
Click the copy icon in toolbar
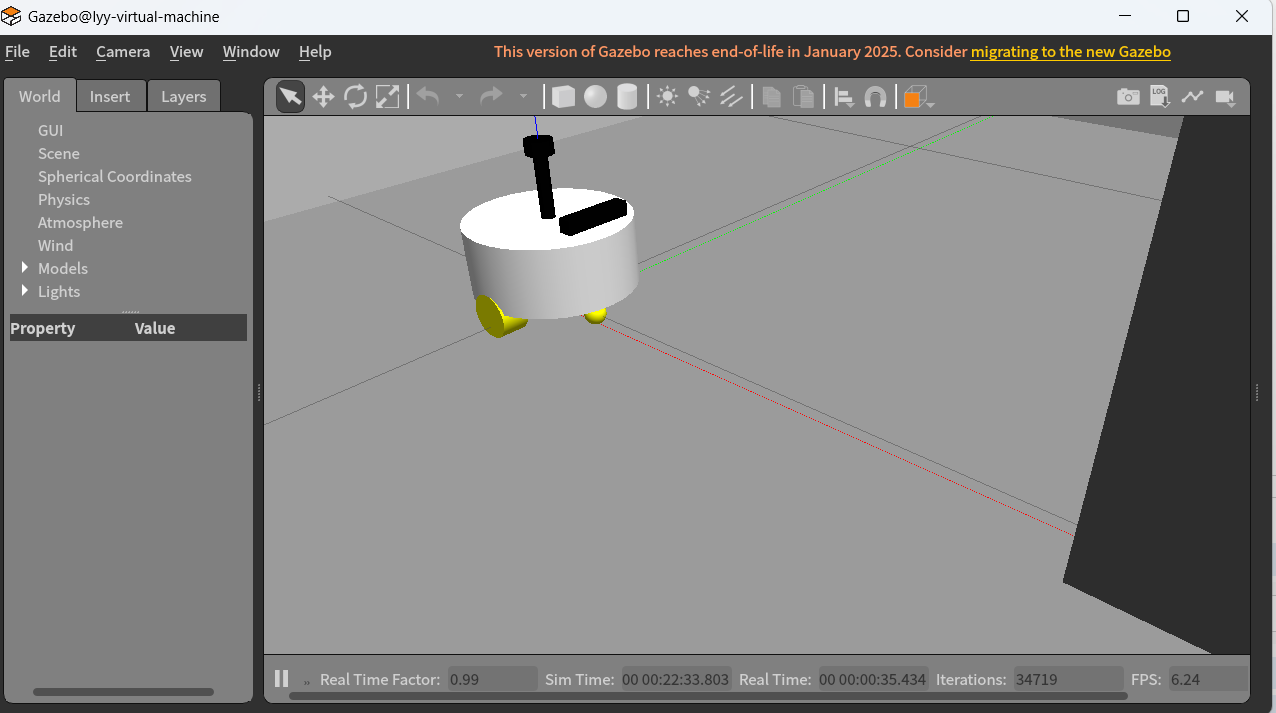coord(771,97)
